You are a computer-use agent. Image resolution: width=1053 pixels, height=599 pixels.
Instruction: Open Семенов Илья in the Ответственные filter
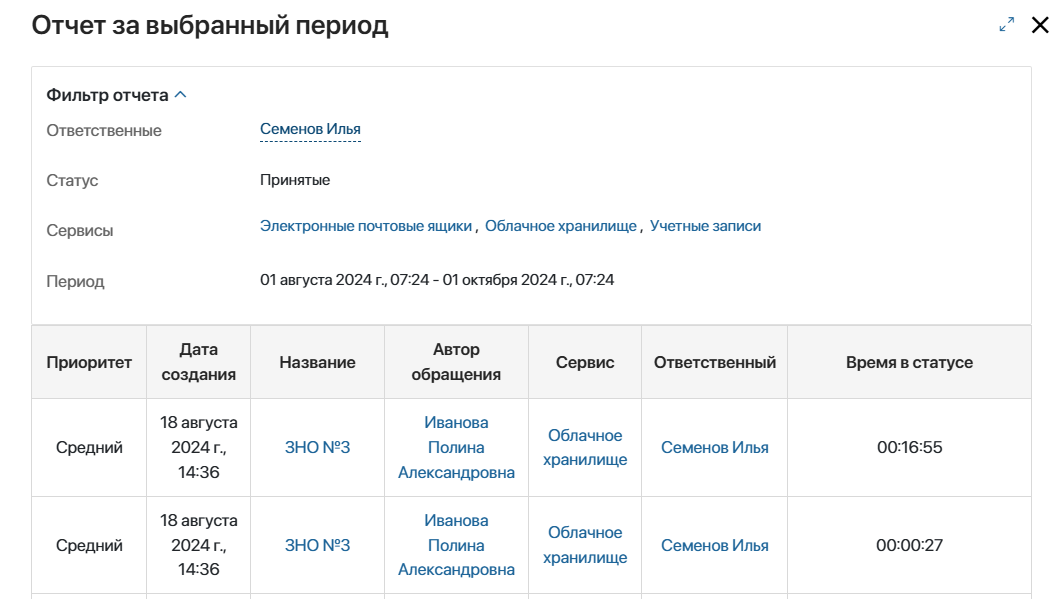pyautogui.click(x=310, y=129)
